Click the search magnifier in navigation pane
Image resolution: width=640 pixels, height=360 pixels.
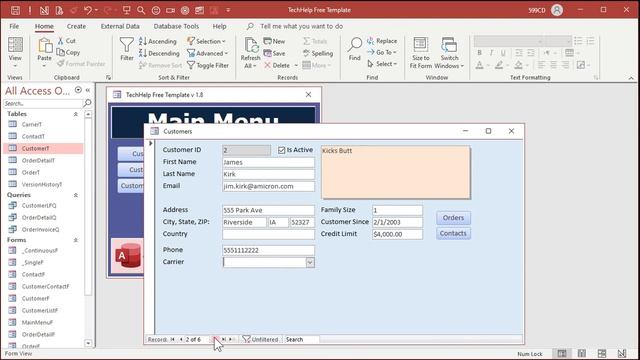(x=87, y=103)
